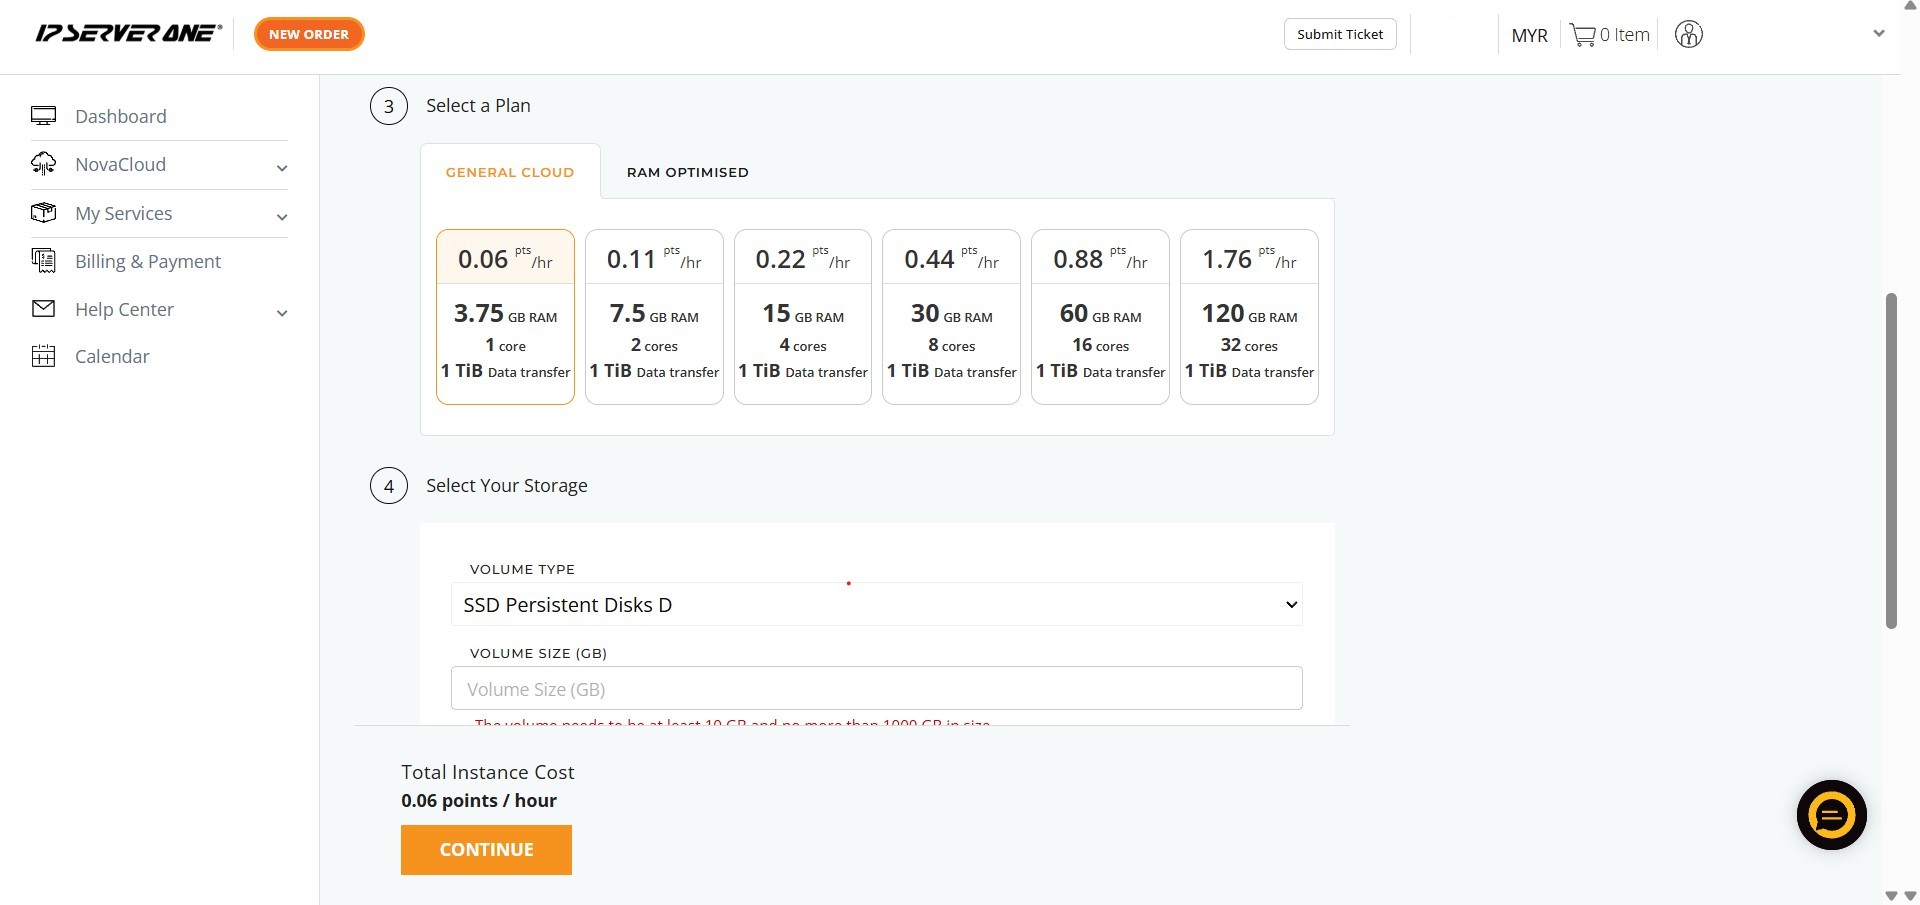Click the Submit Ticket button
The height and width of the screenshot is (905, 1920).
[1339, 34]
